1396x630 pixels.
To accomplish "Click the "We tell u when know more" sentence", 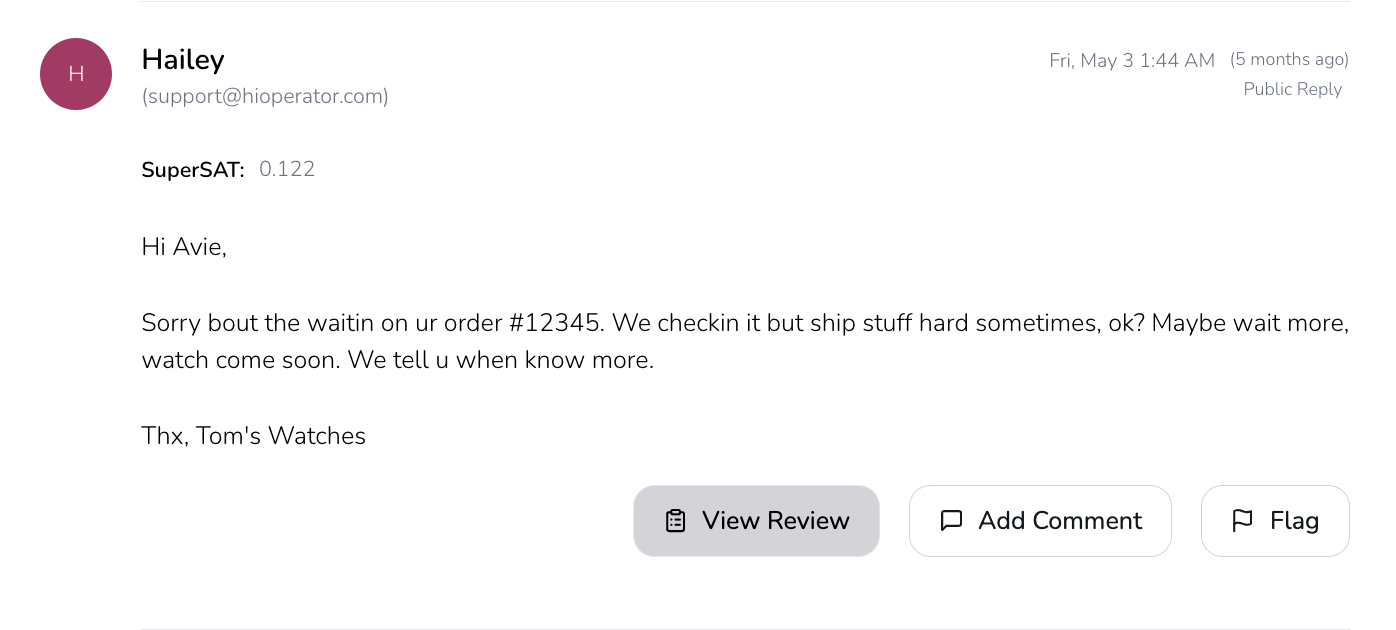I will tap(500, 360).
